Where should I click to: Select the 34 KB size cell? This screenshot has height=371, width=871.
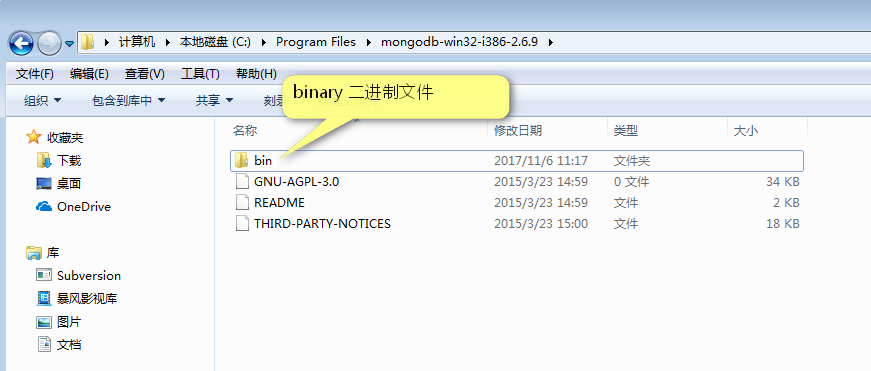coord(782,182)
